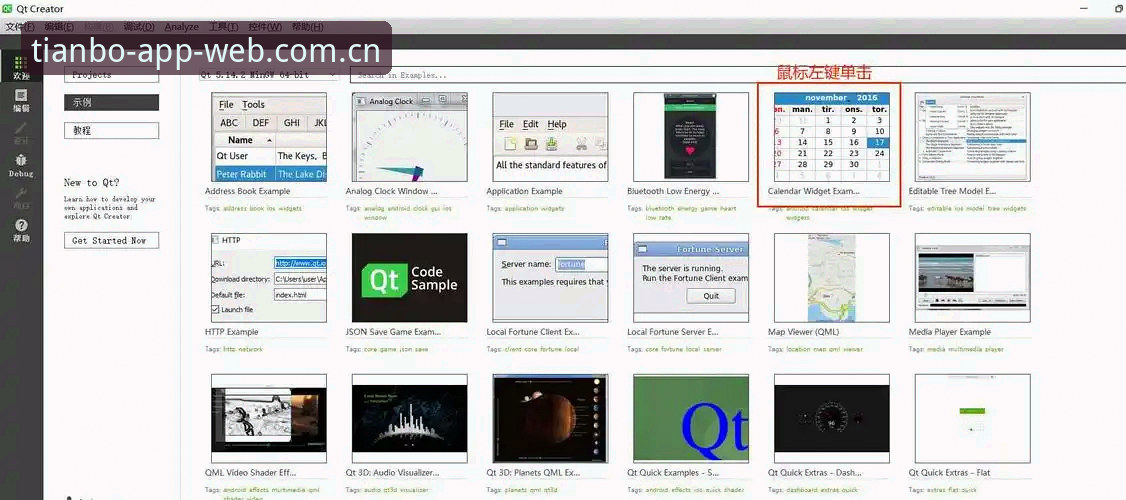Open the Qt Quick Extras - Flat thumbnail
Screen dimensions: 1126x500
point(972,418)
